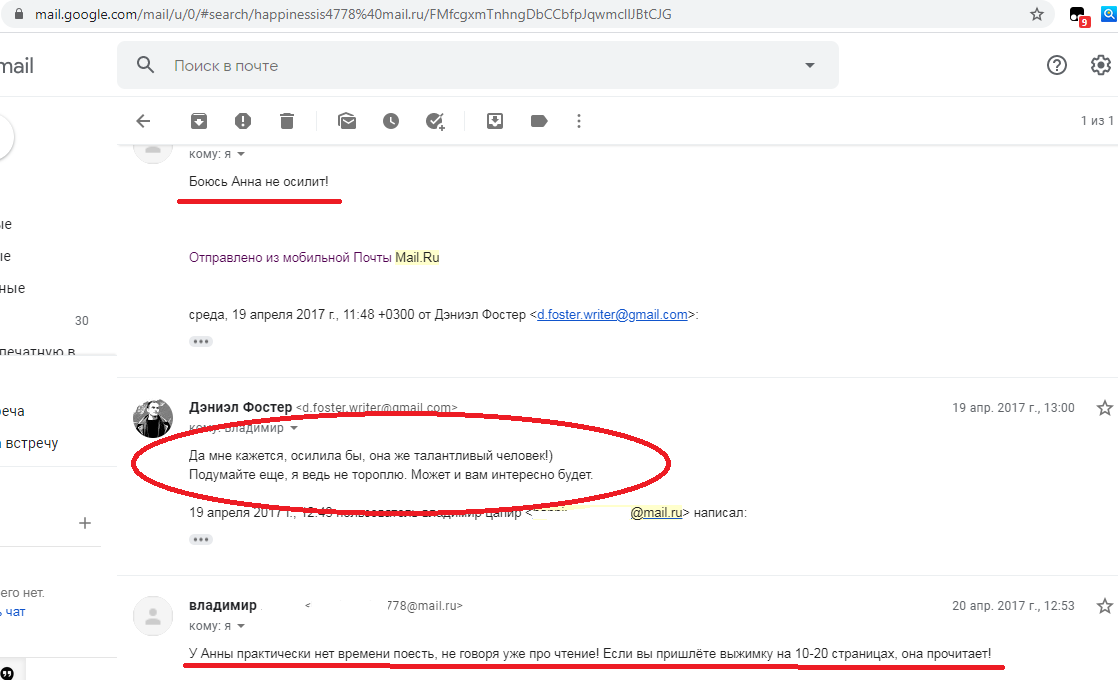The image size is (1118, 680).
Task: Expand search options dropdown arrow
Action: [810, 66]
